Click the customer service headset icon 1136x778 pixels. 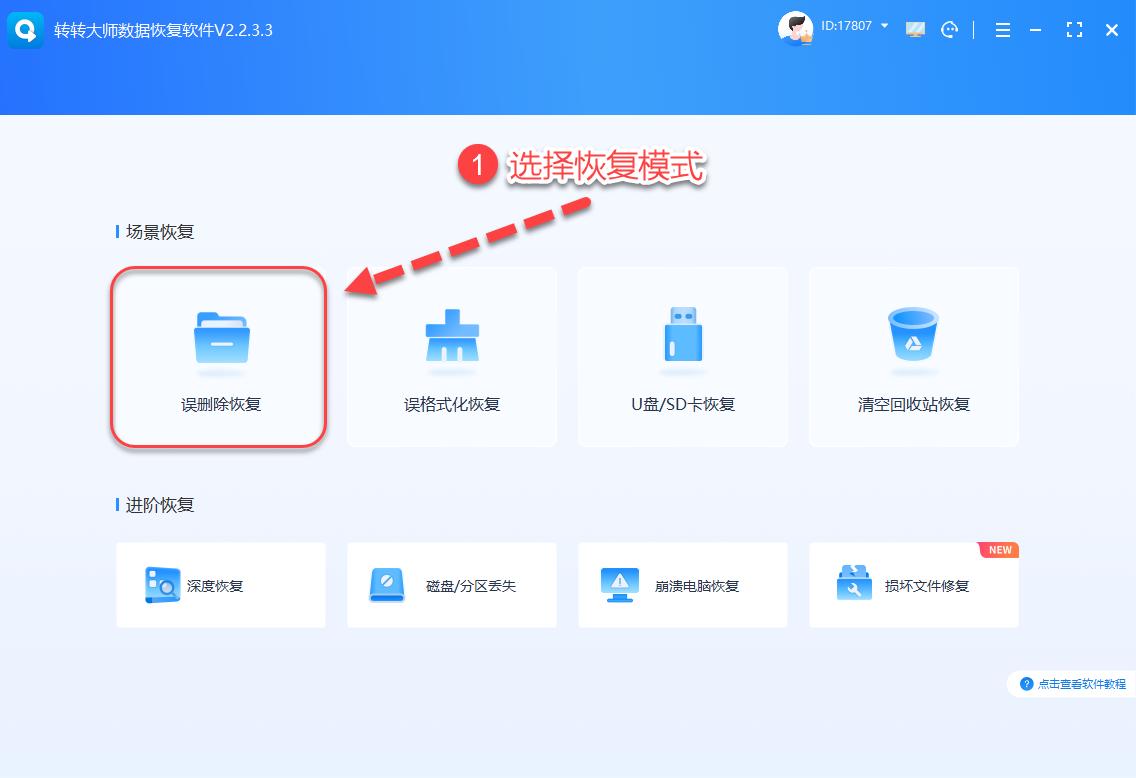coord(949,30)
